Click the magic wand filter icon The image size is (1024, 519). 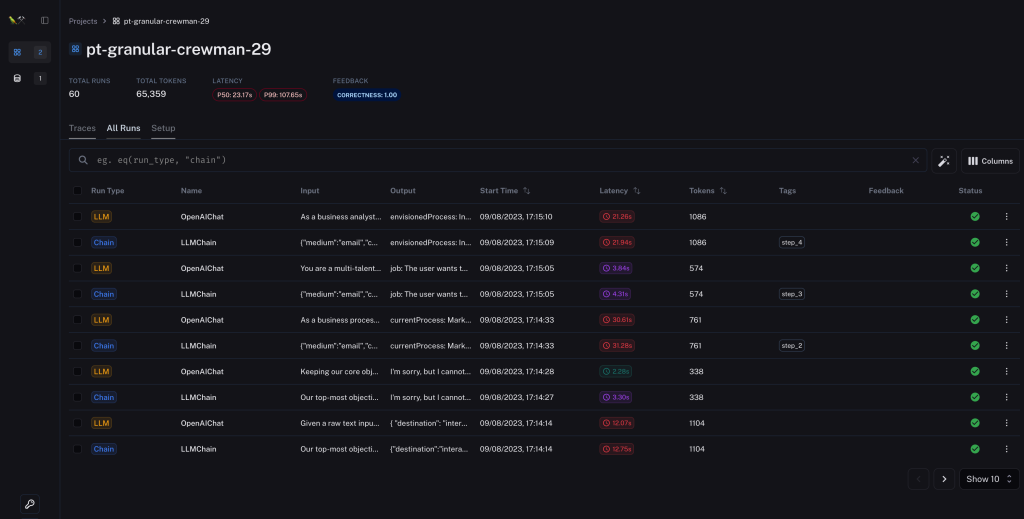coord(944,161)
